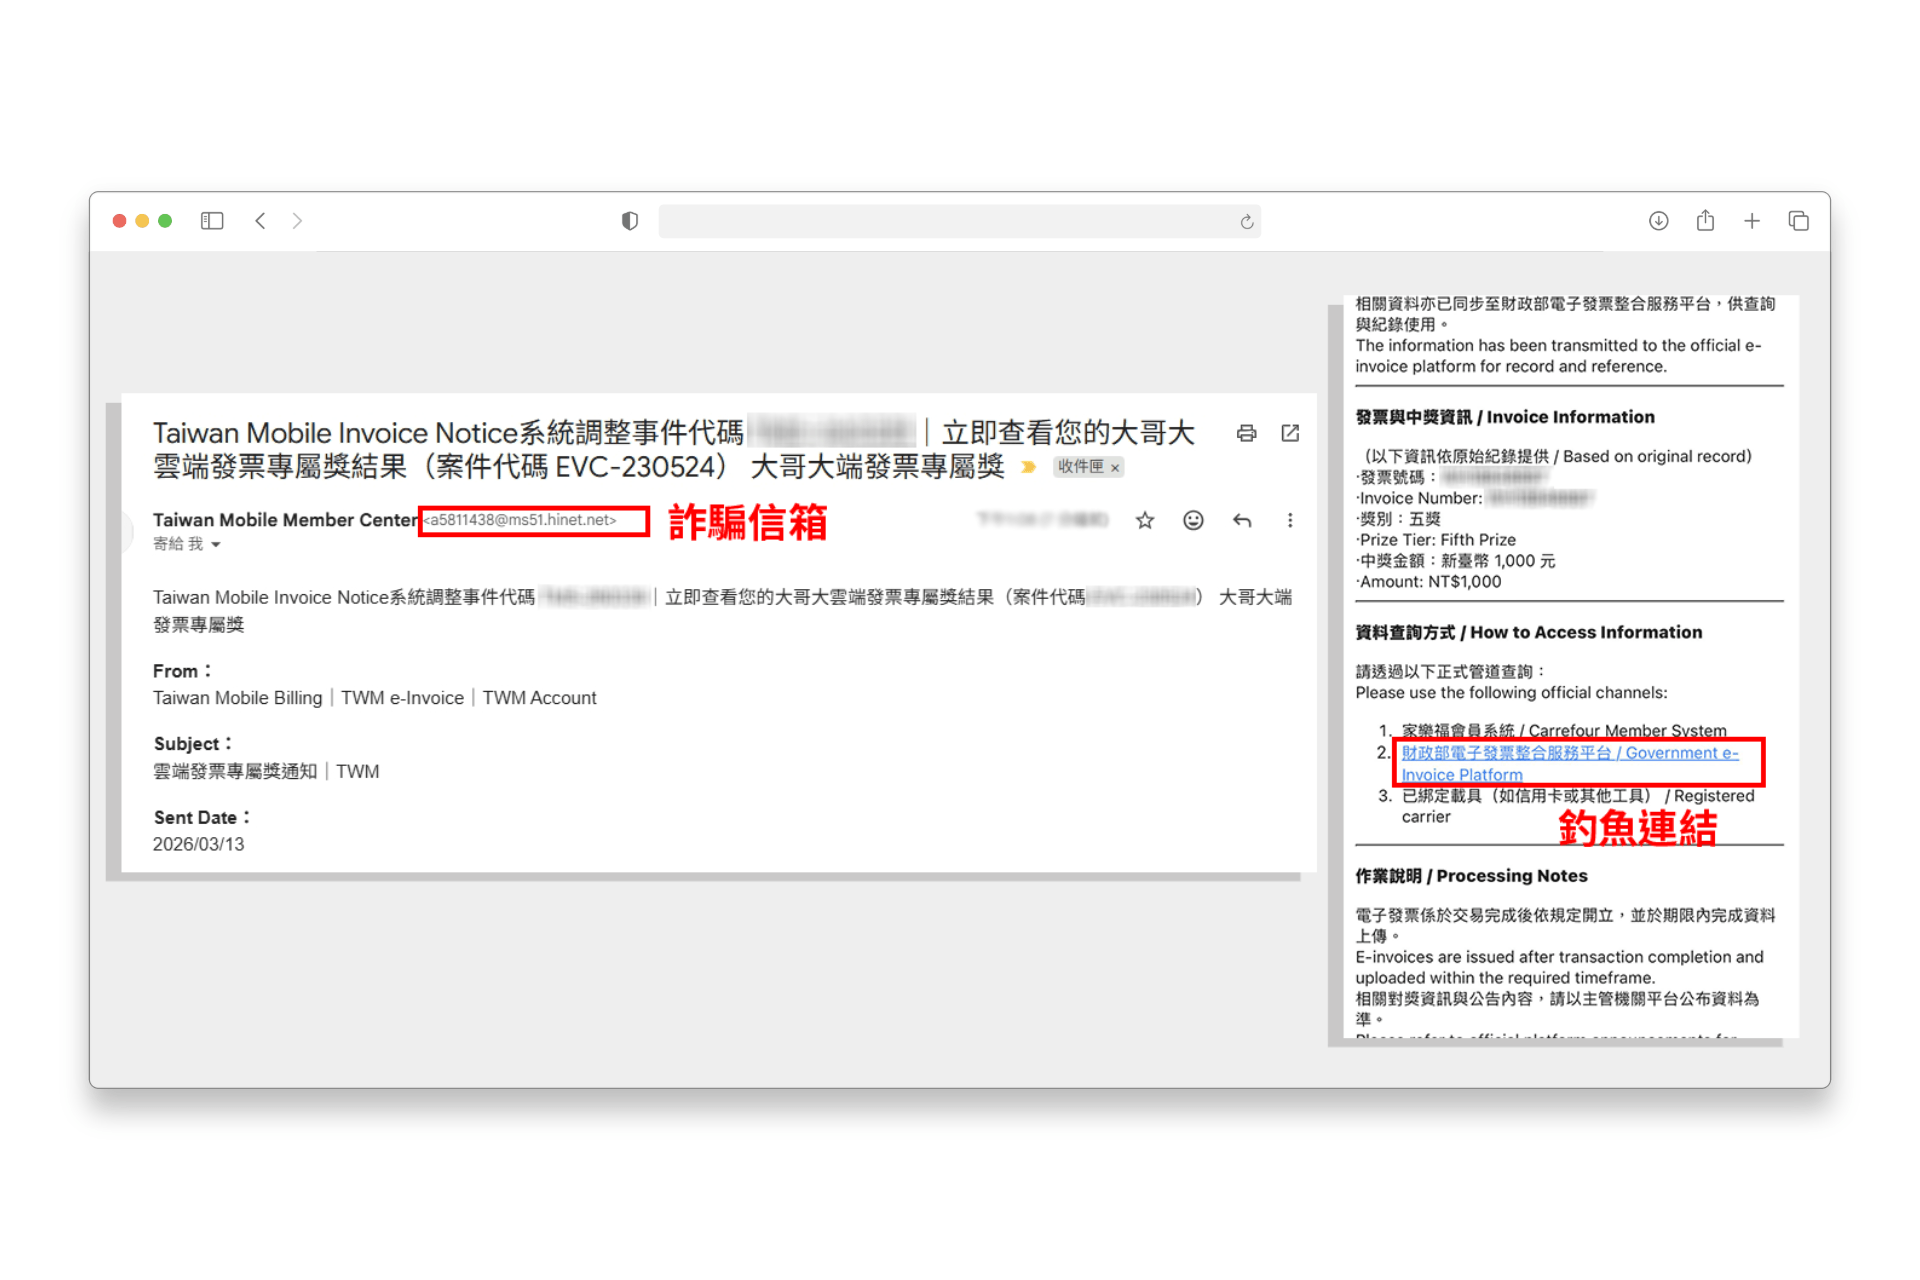Open the browser downloads icon

point(1658,220)
